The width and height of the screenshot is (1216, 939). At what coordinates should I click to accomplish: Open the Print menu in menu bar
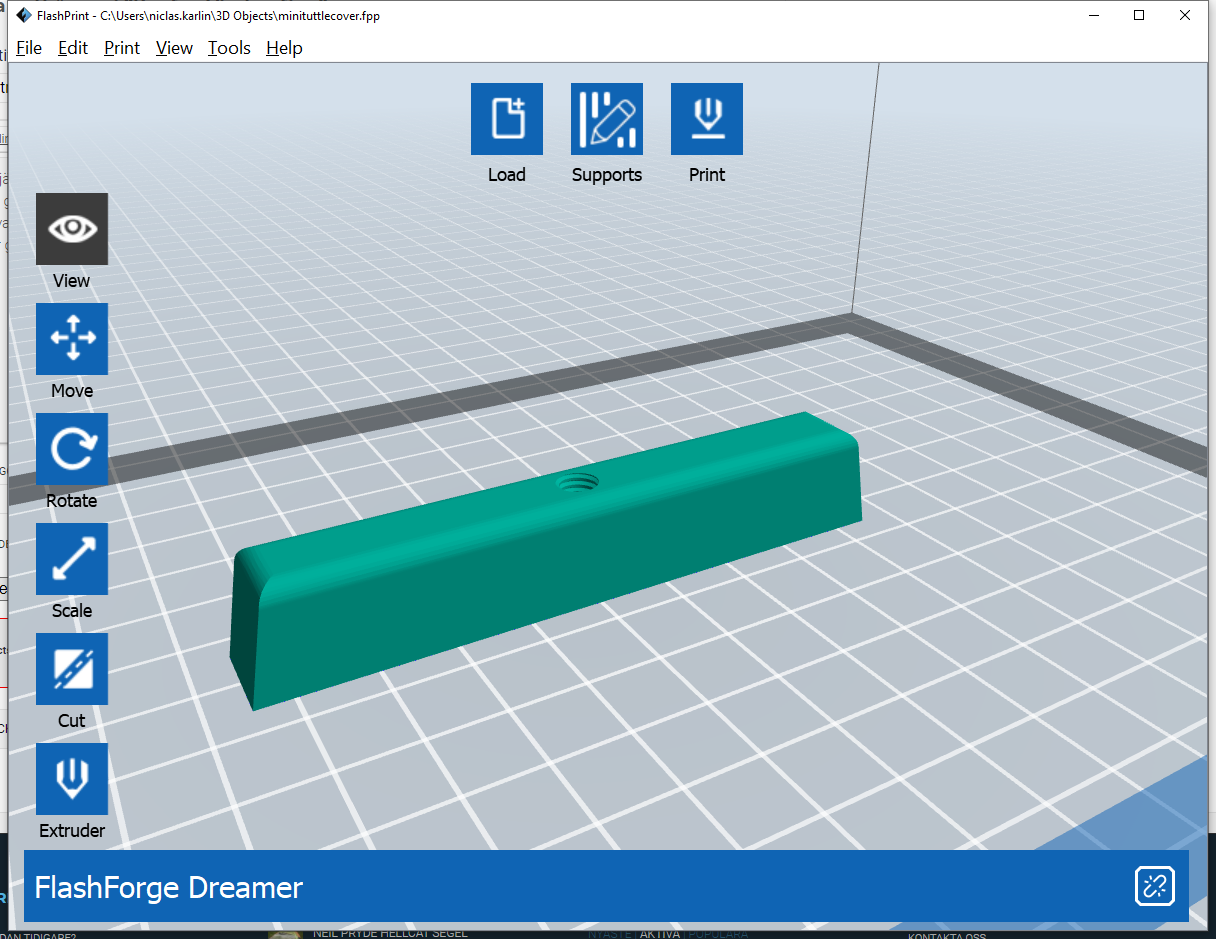(x=122, y=48)
